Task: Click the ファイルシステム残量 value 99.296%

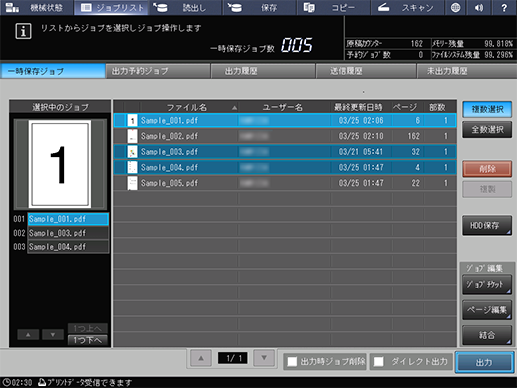Action: pyautogui.click(x=498, y=55)
